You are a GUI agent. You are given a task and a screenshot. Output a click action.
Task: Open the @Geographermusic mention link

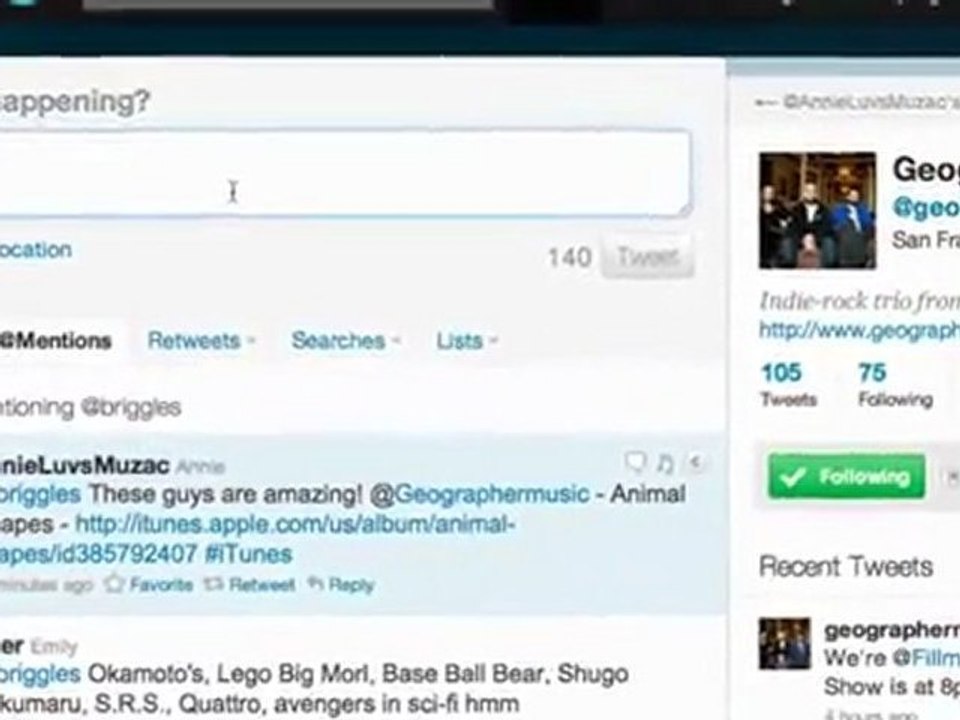479,493
